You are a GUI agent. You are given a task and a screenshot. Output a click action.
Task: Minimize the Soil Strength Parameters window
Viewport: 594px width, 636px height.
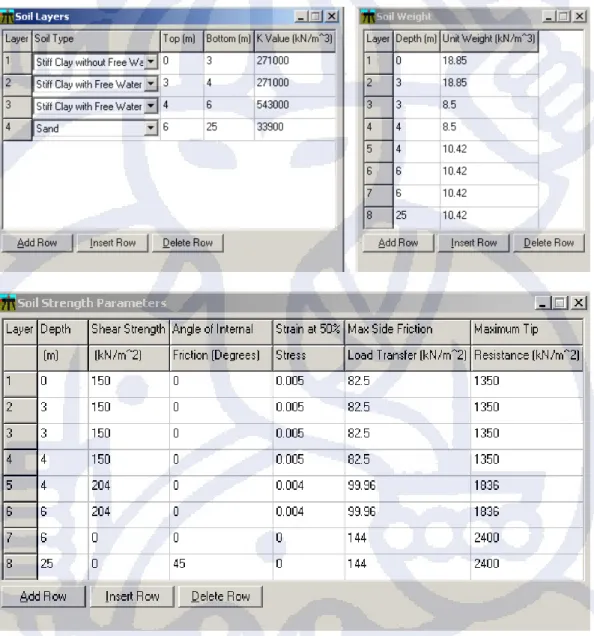[x=542, y=303]
